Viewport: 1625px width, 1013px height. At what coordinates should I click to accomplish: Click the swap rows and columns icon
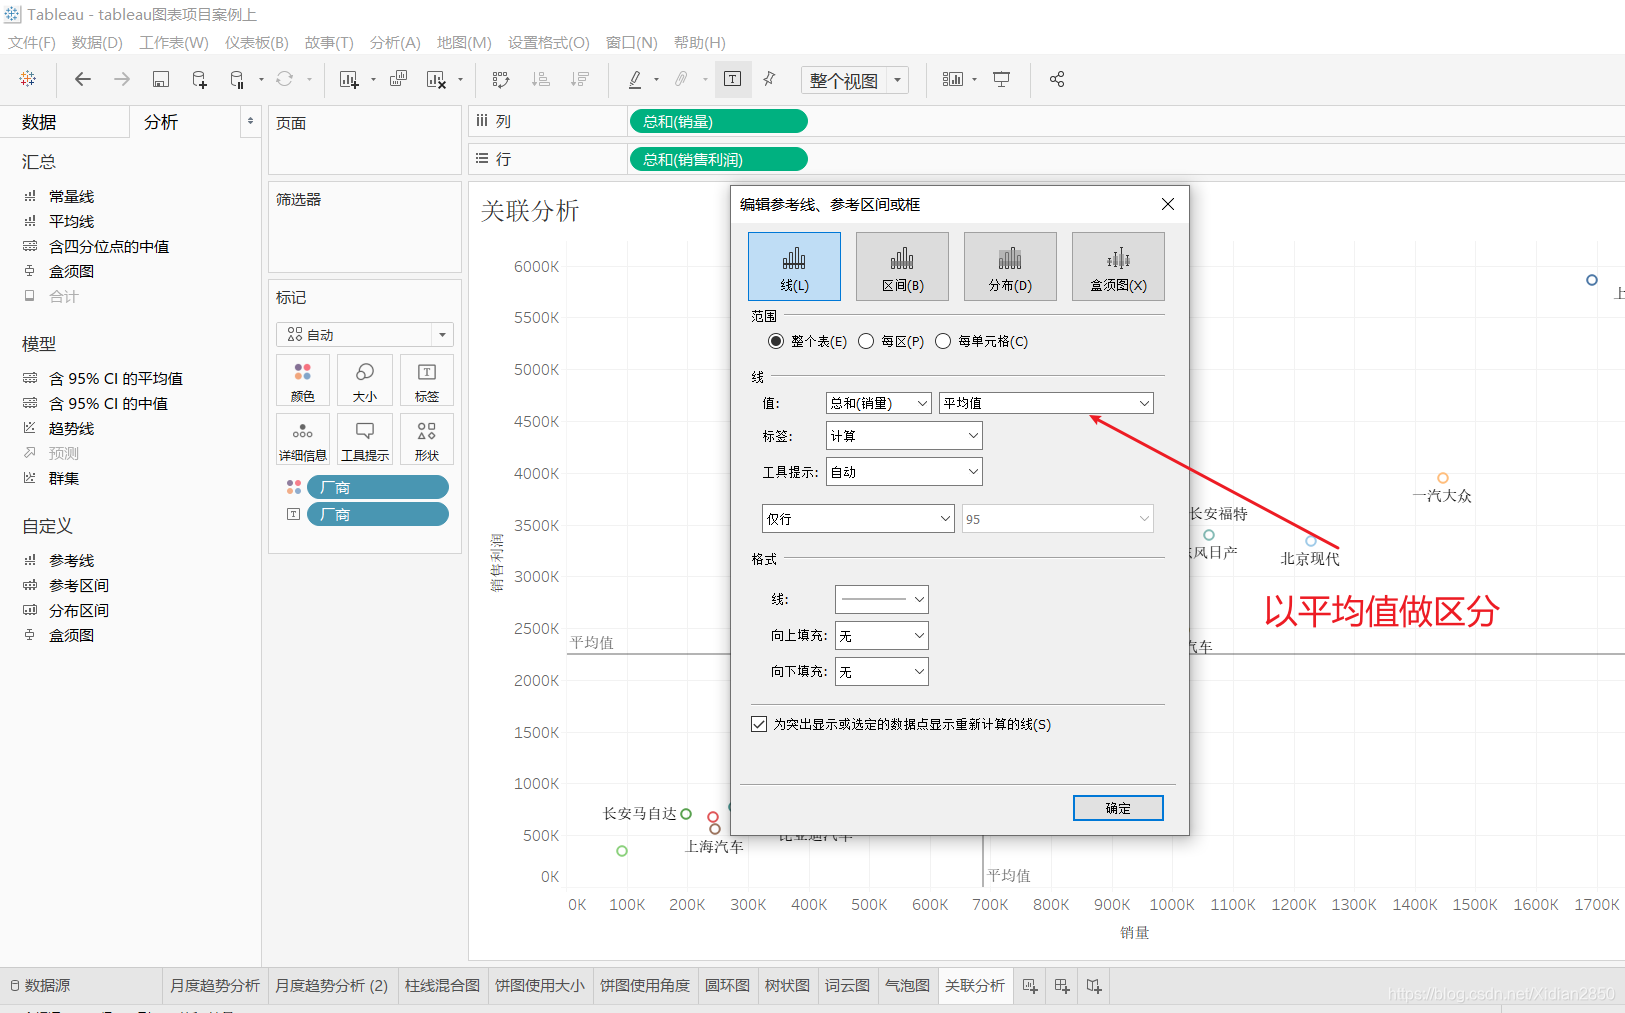tap(501, 79)
